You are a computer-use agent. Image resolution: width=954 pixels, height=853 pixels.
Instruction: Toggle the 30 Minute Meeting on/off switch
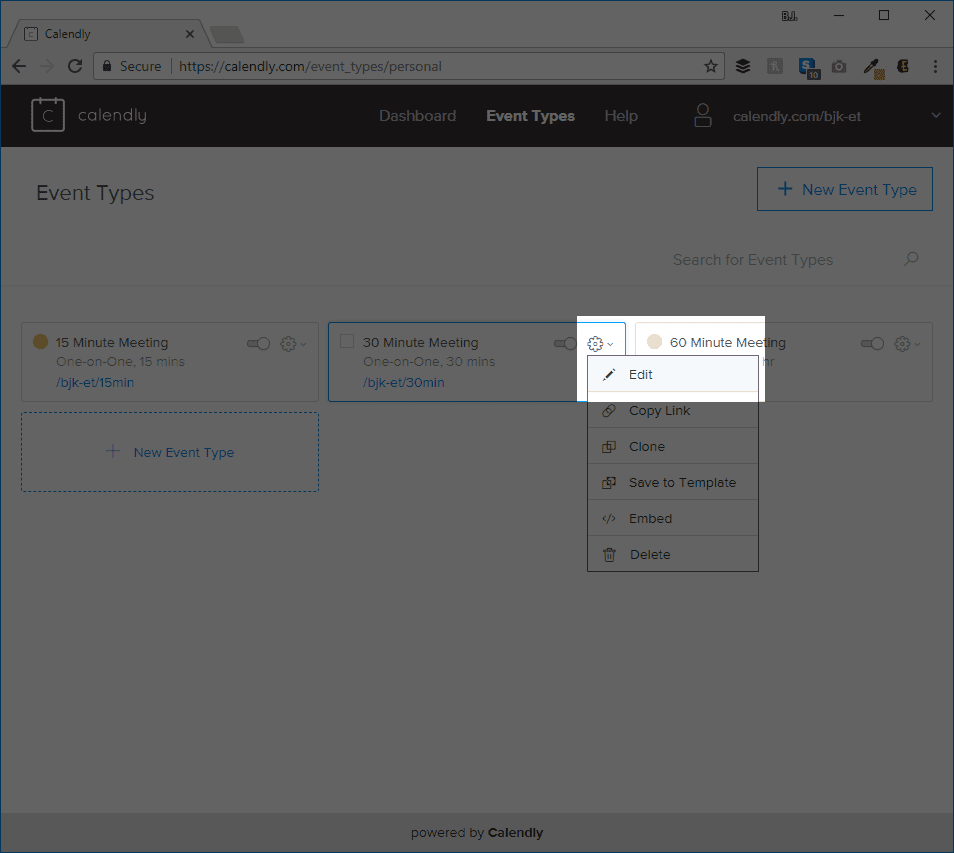coord(565,344)
